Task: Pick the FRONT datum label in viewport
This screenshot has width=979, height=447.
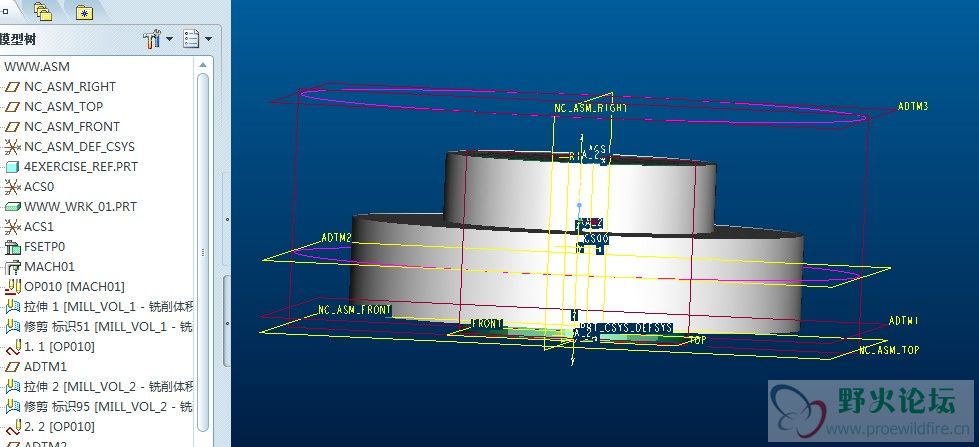Action: [487, 324]
